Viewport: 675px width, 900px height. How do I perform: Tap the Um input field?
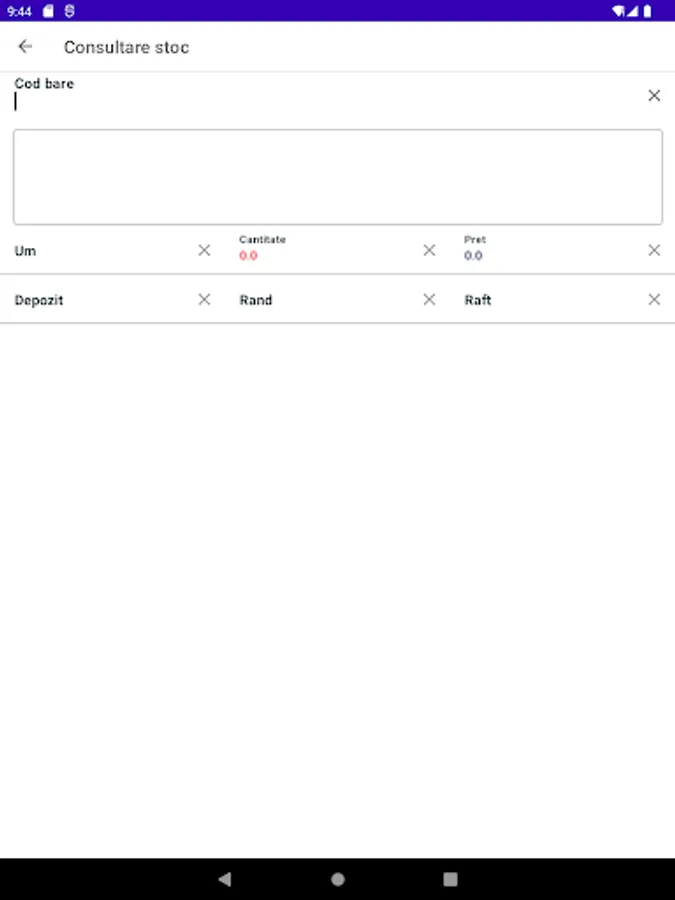tap(100, 251)
